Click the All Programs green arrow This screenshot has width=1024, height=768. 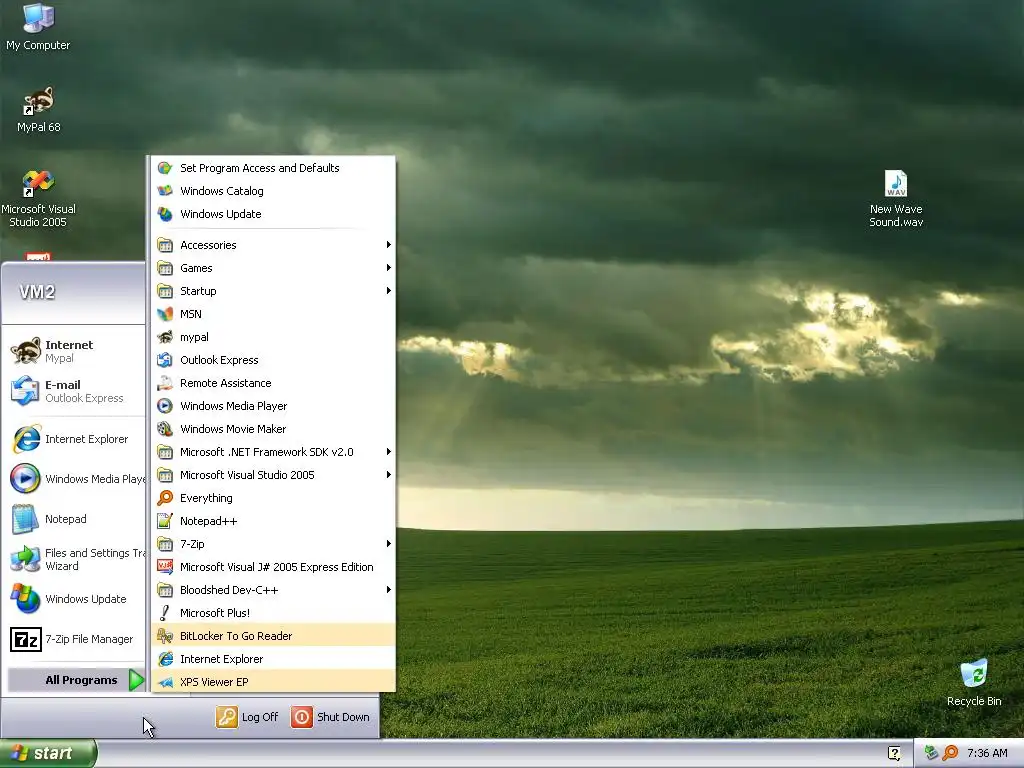tap(136, 680)
